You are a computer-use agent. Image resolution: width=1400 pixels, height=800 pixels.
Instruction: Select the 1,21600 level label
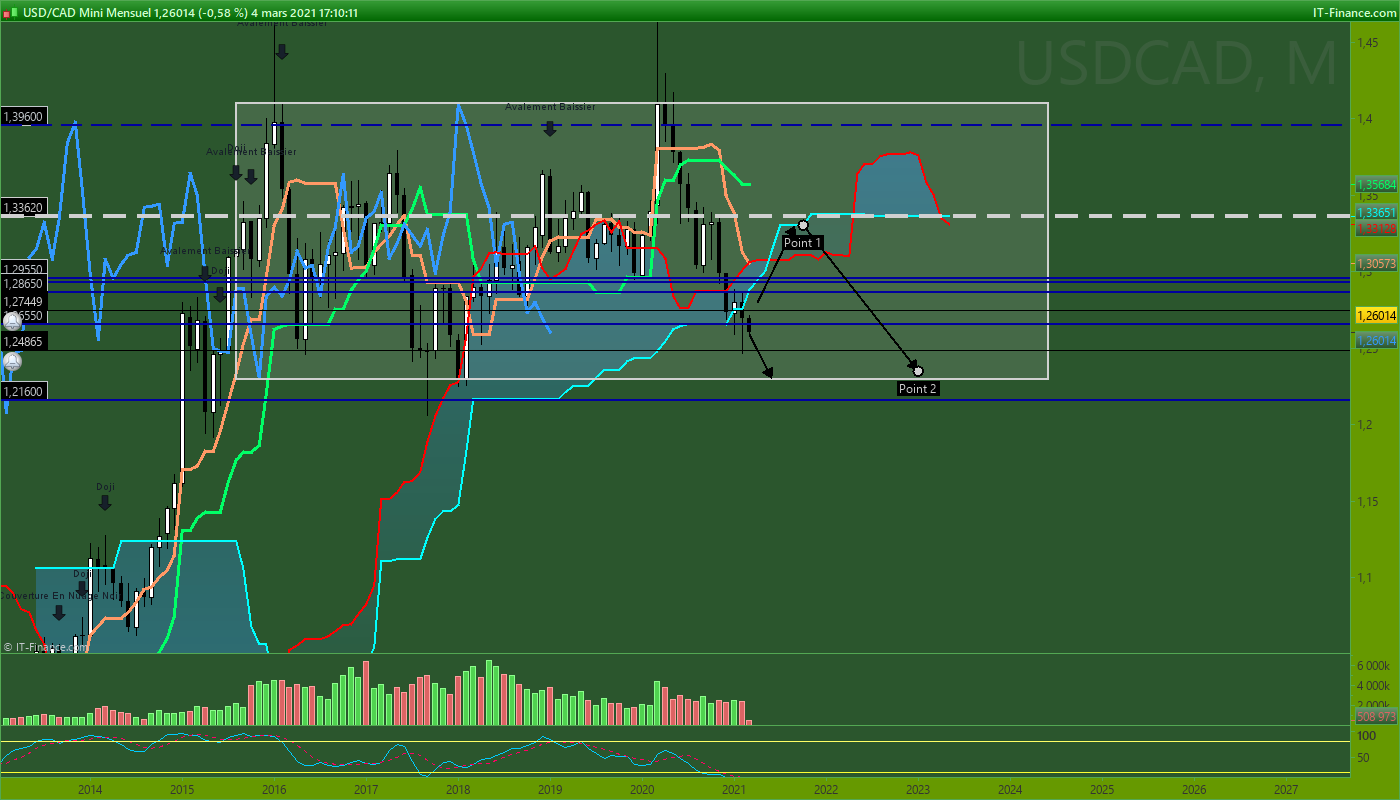point(24,392)
